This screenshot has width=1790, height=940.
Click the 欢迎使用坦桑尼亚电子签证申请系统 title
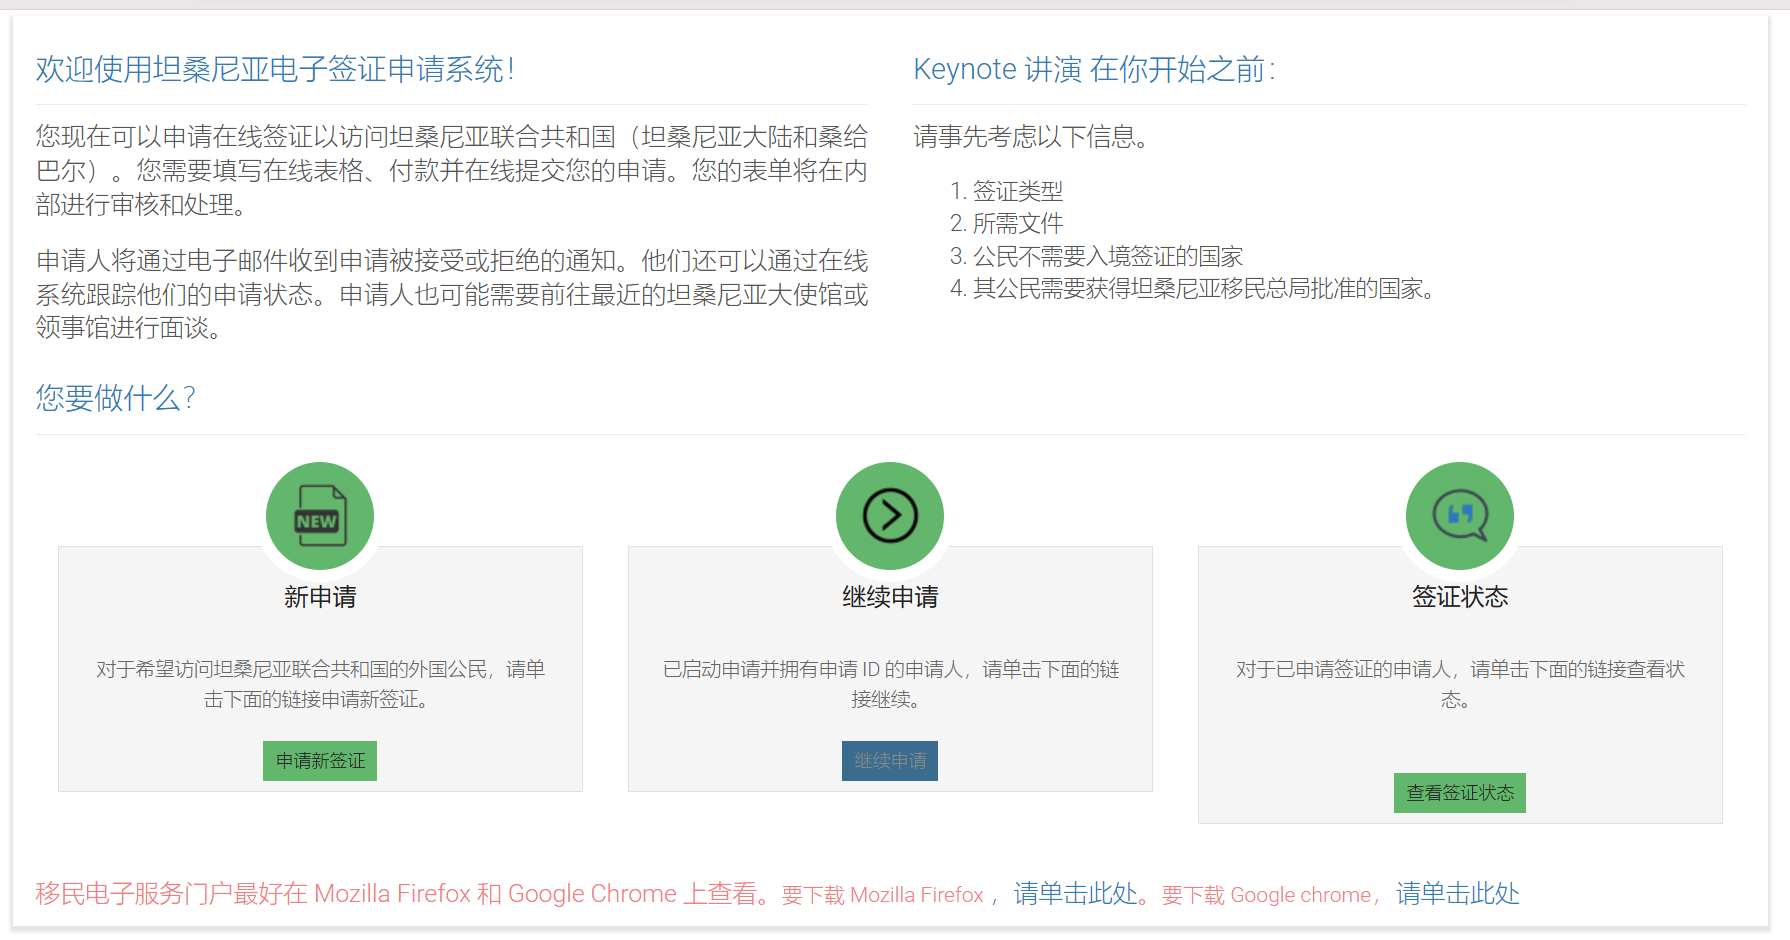[275, 69]
